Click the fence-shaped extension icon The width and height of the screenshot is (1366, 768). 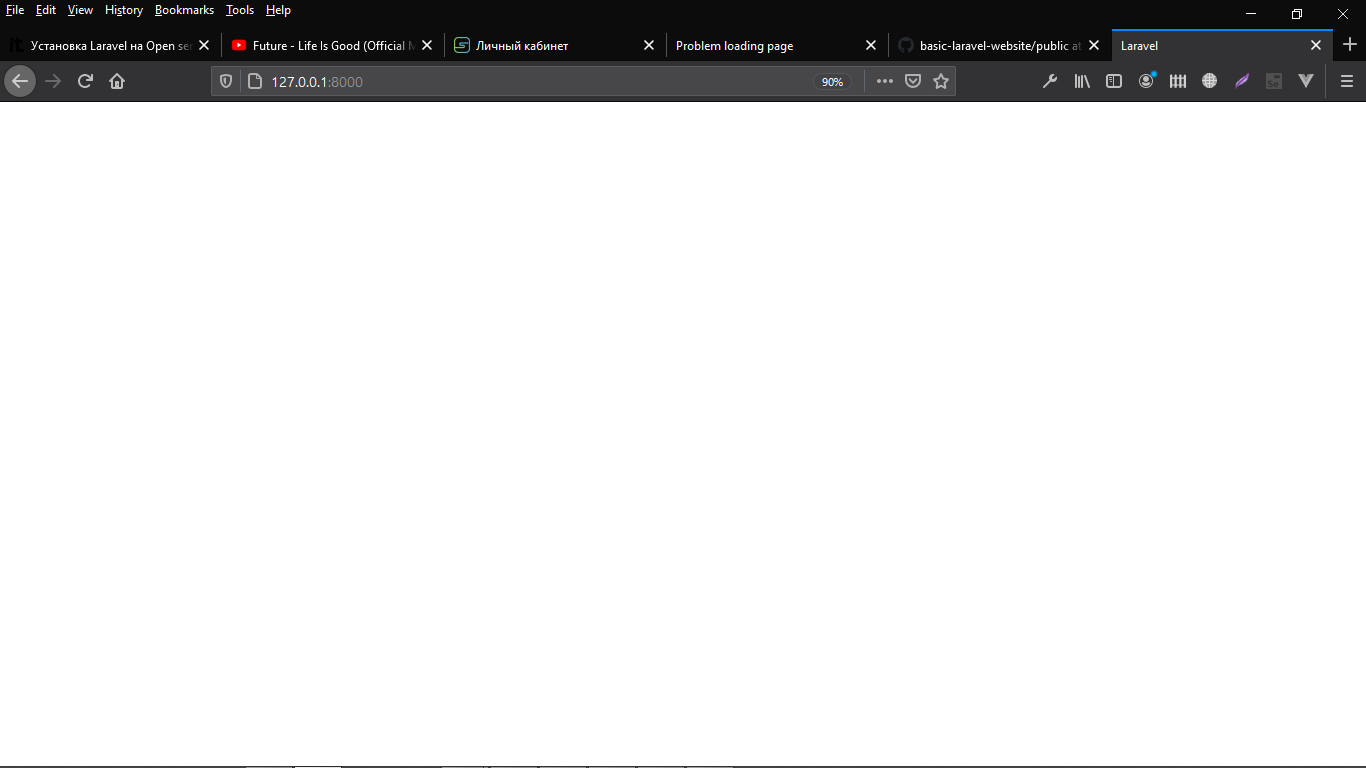click(x=1178, y=81)
